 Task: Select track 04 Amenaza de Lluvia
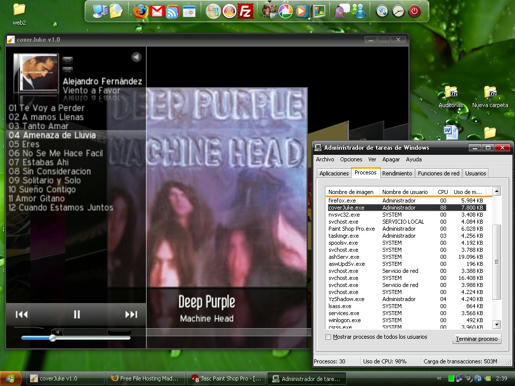click(52, 135)
